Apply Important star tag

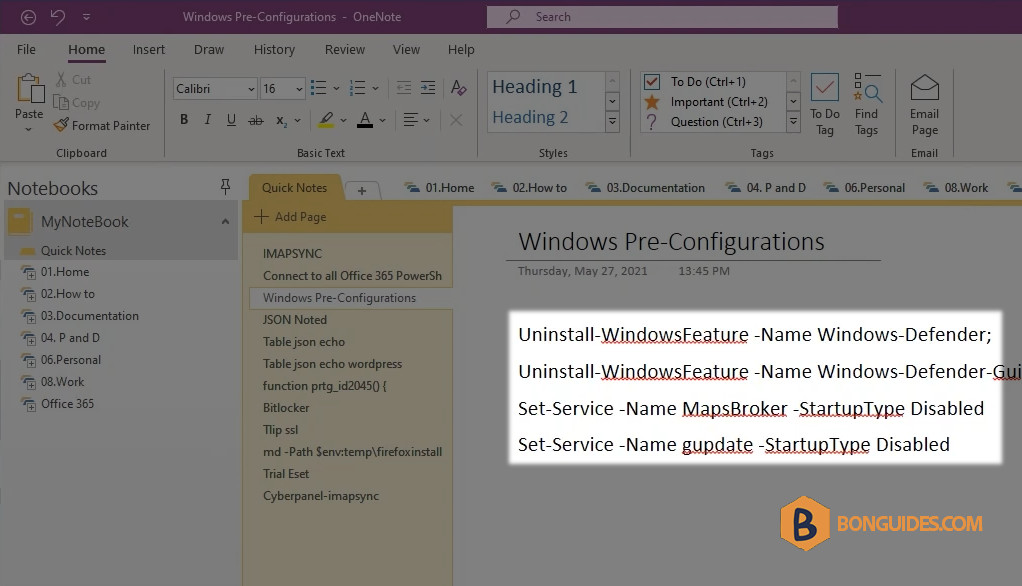(x=652, y=102)
